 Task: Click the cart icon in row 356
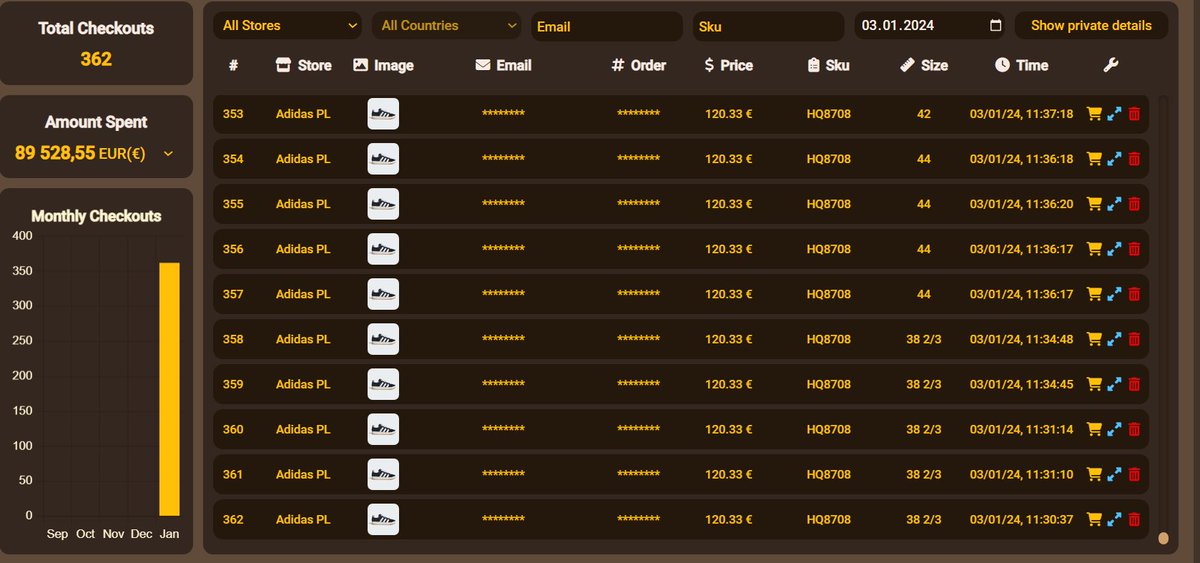1094,249
